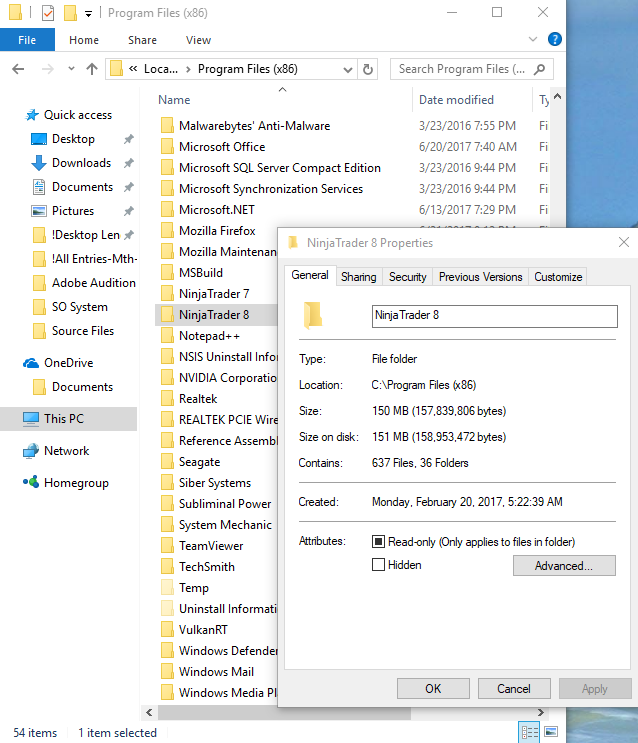Expand the ribbon chevron
Viewport: 638px width, 743px height.
533,39
